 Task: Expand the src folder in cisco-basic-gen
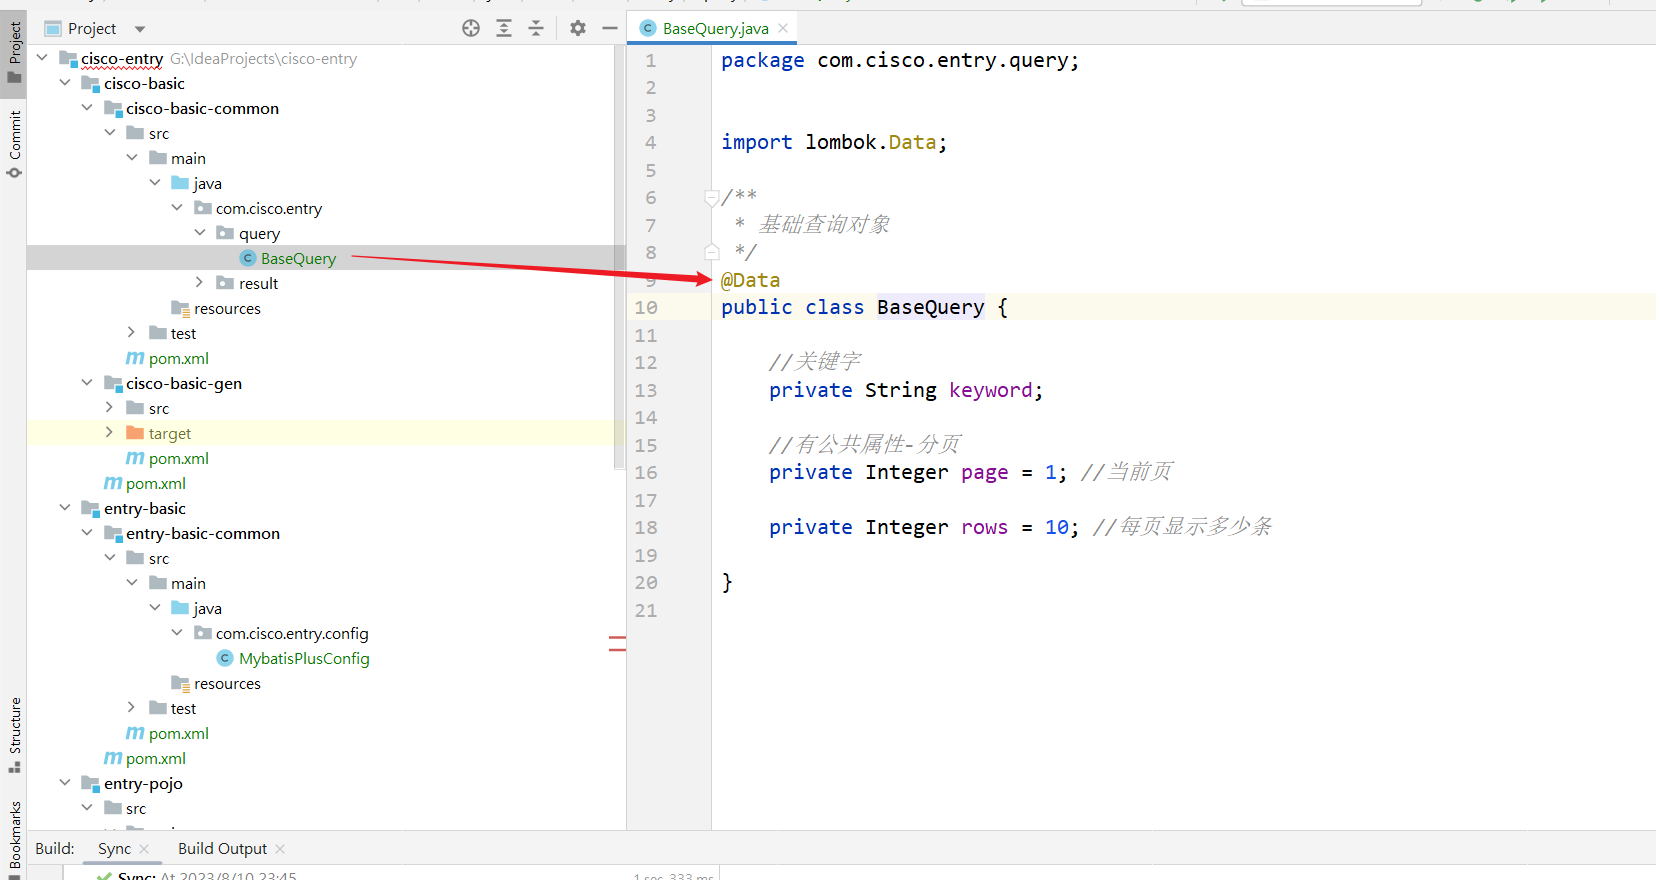click(109, 408)
